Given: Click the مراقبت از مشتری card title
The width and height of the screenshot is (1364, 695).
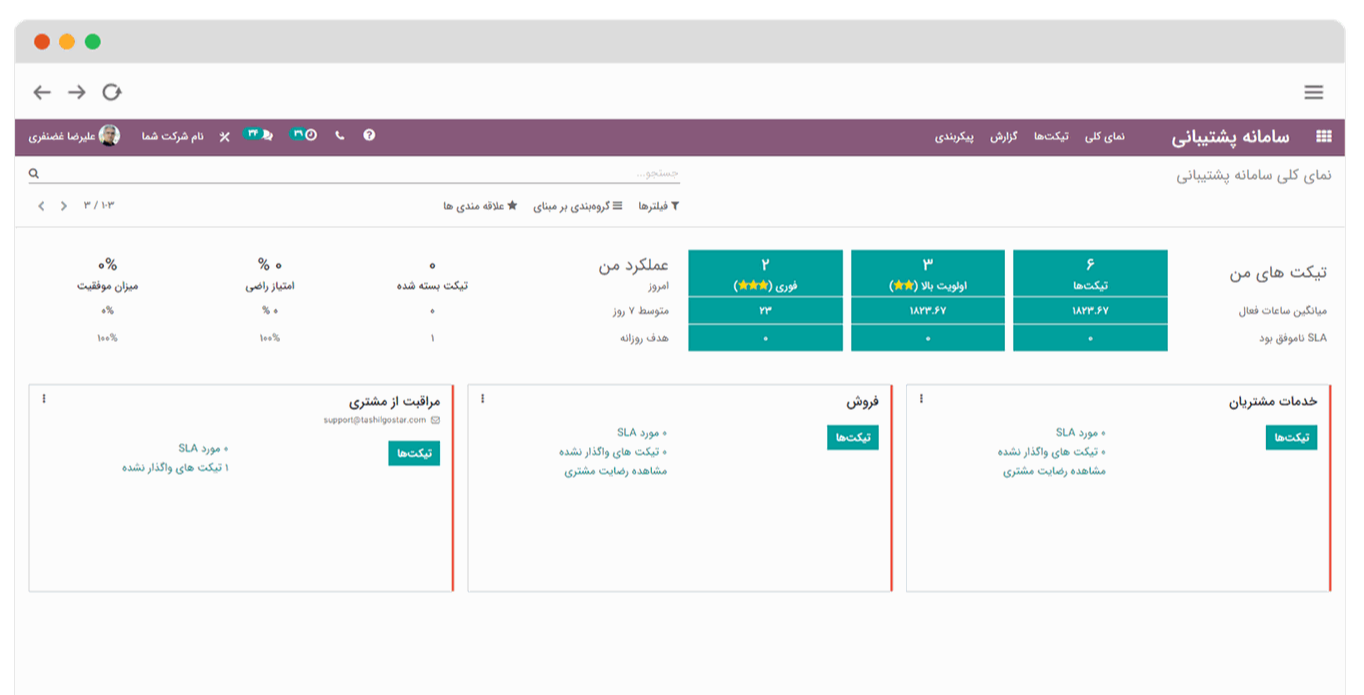Looking at the screenshot, I should coord(394,402).
